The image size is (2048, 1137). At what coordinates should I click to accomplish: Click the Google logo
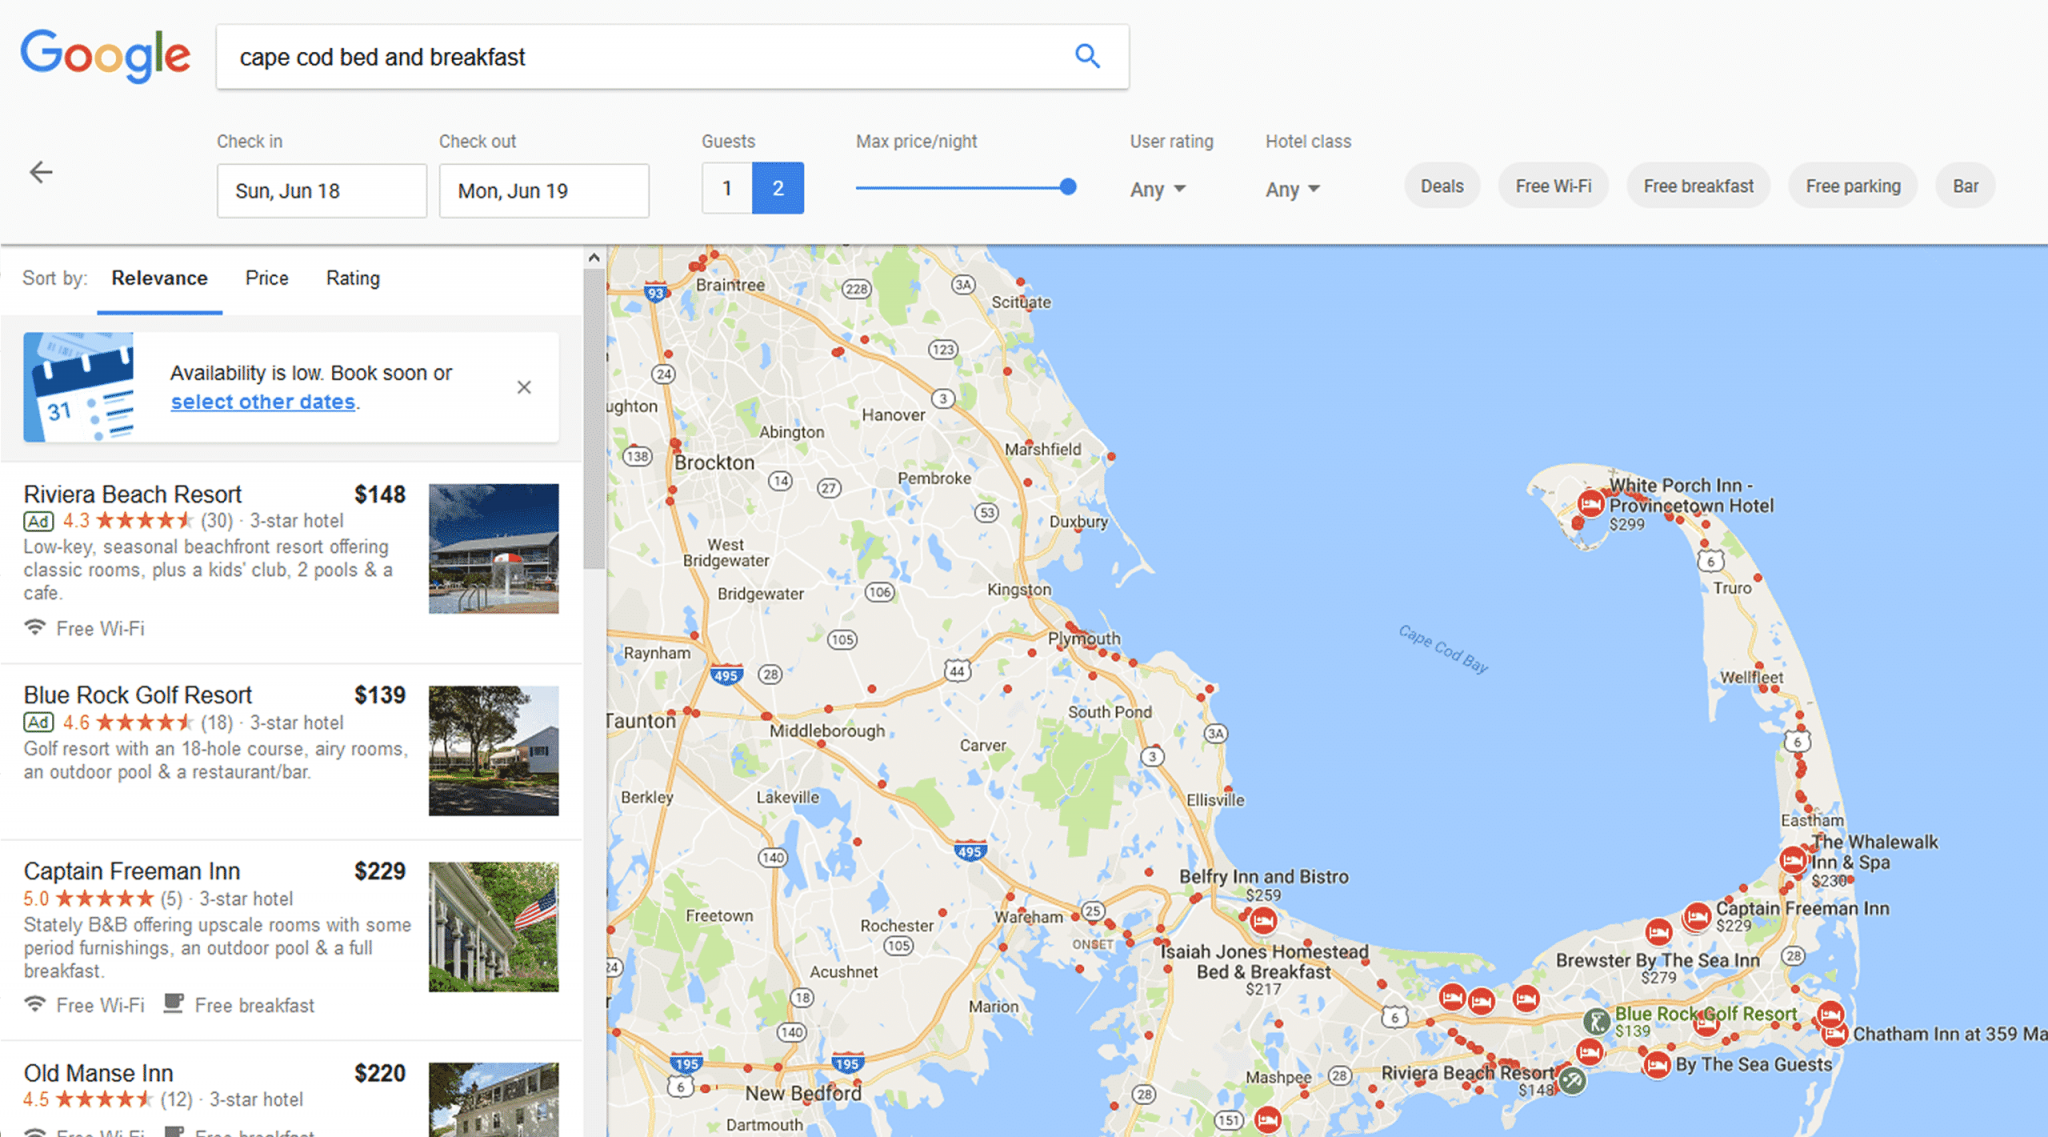tap(105, 56)
